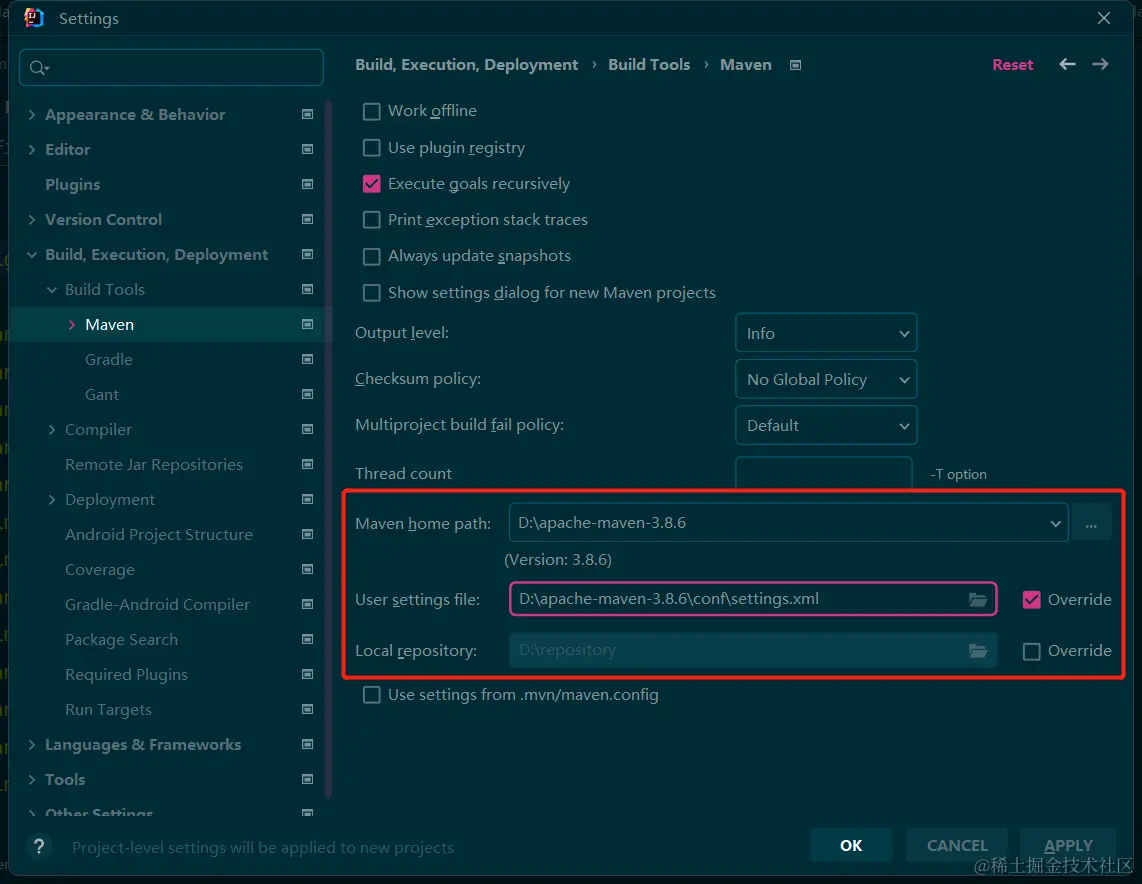Image resolution: width=1142 pixels, height=884 pixels.
Task: Browse folder for User settings file
Action: tap(977, 599)
